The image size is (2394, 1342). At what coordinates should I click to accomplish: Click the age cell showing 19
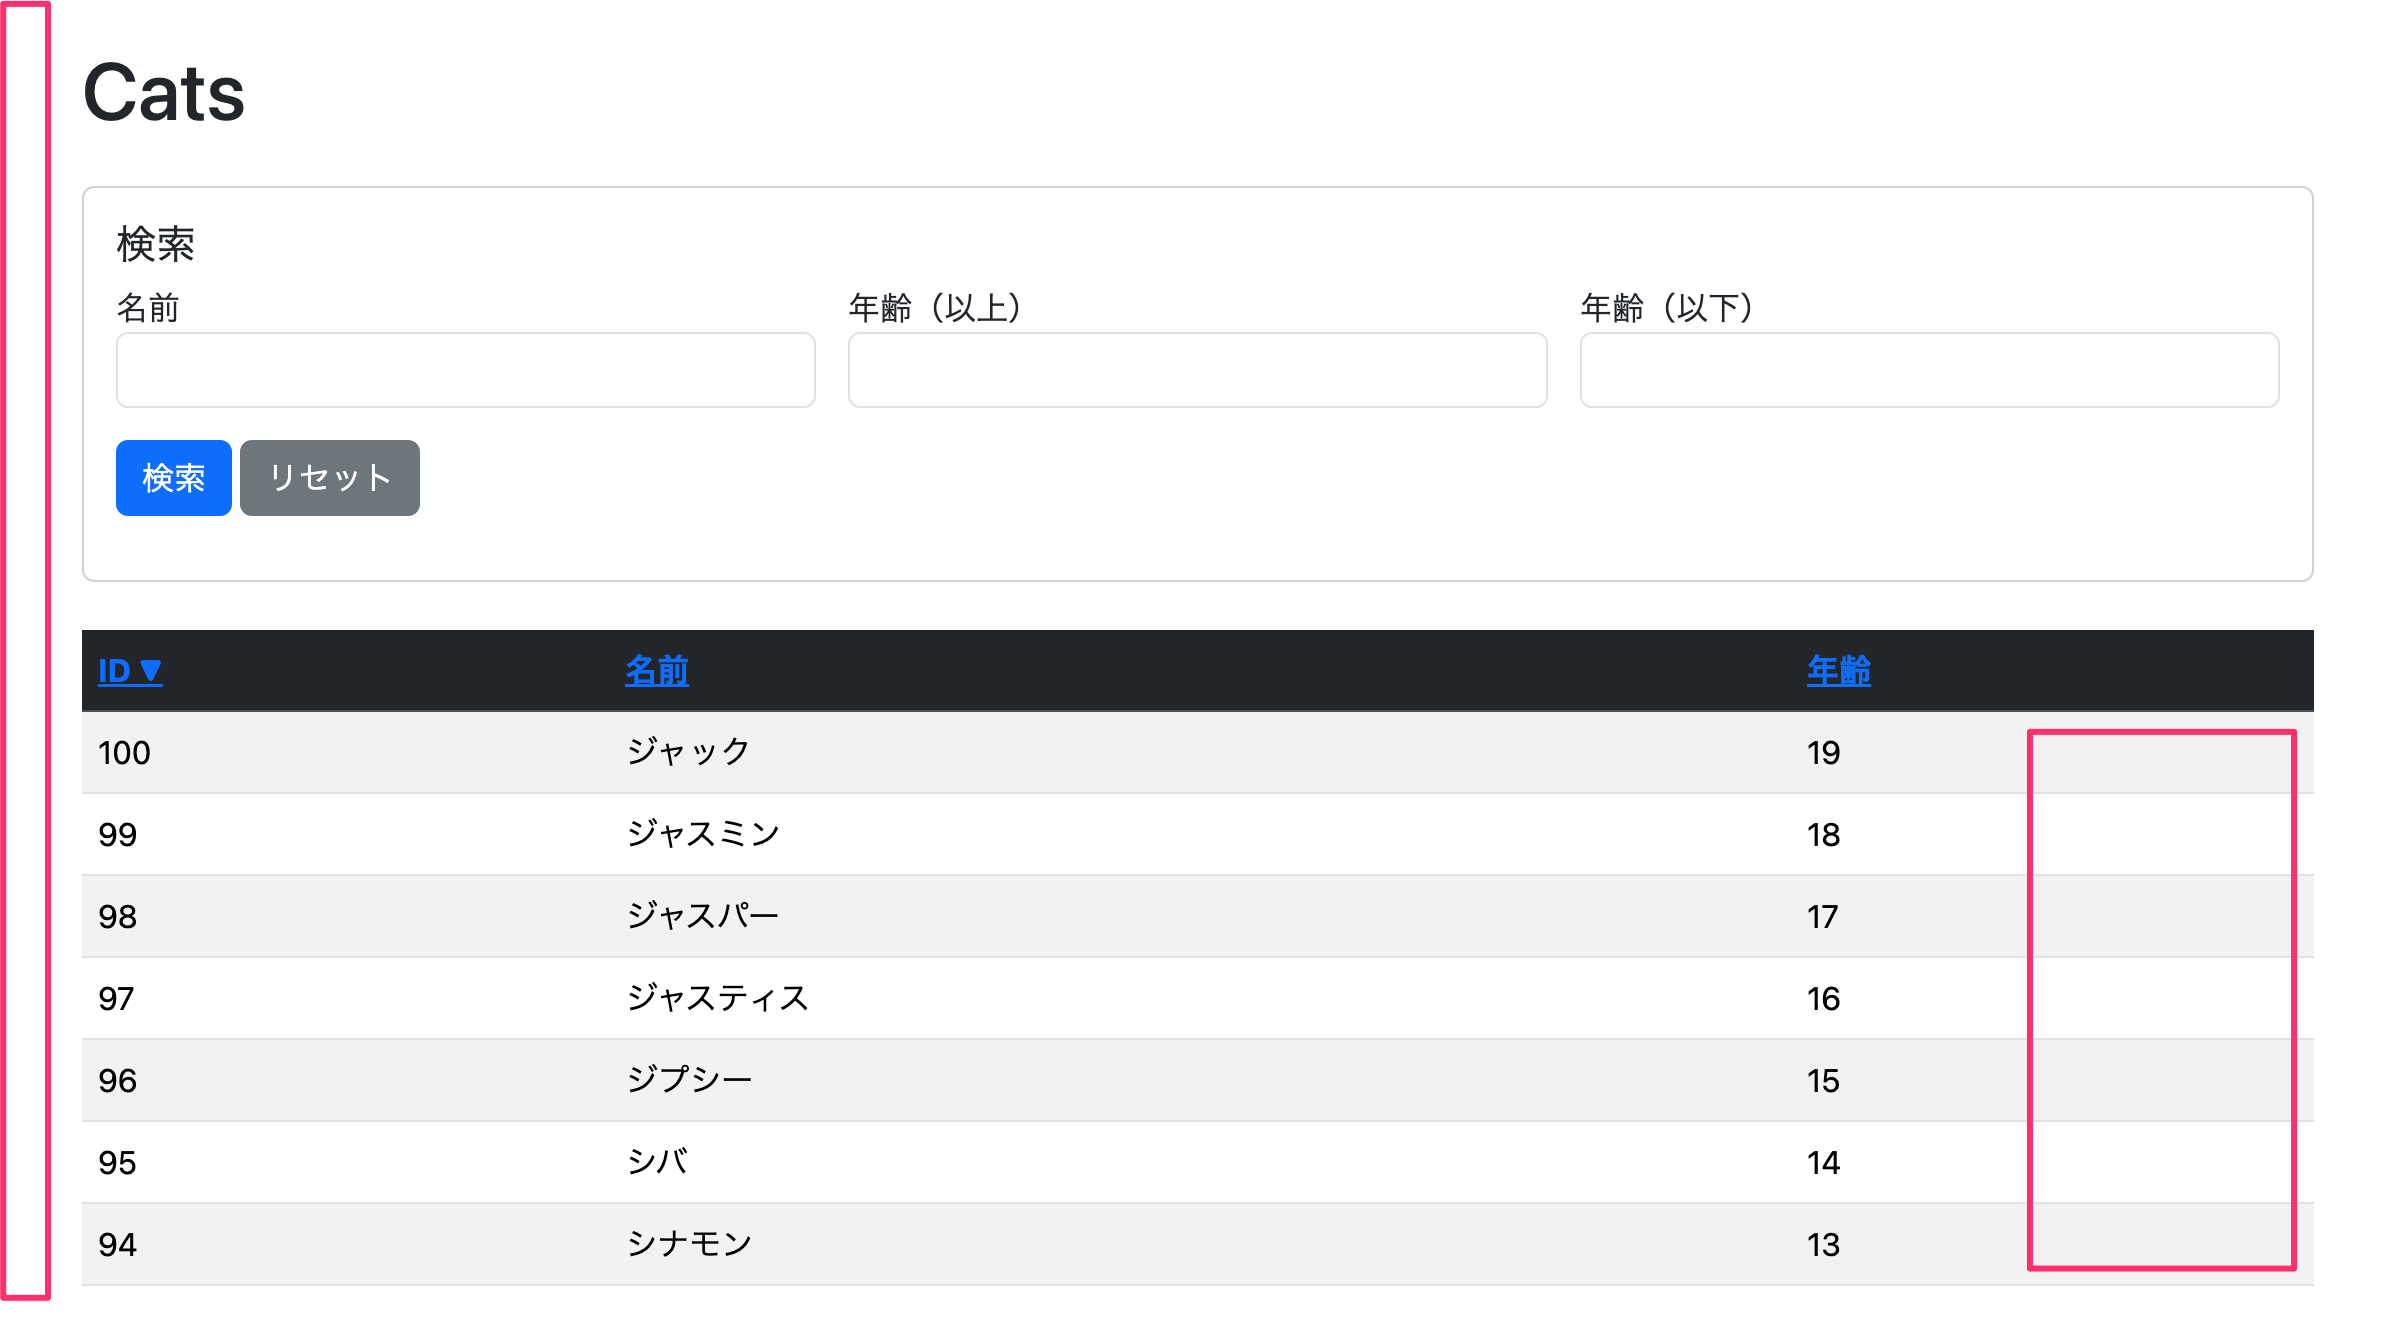tap(1823, 753)
